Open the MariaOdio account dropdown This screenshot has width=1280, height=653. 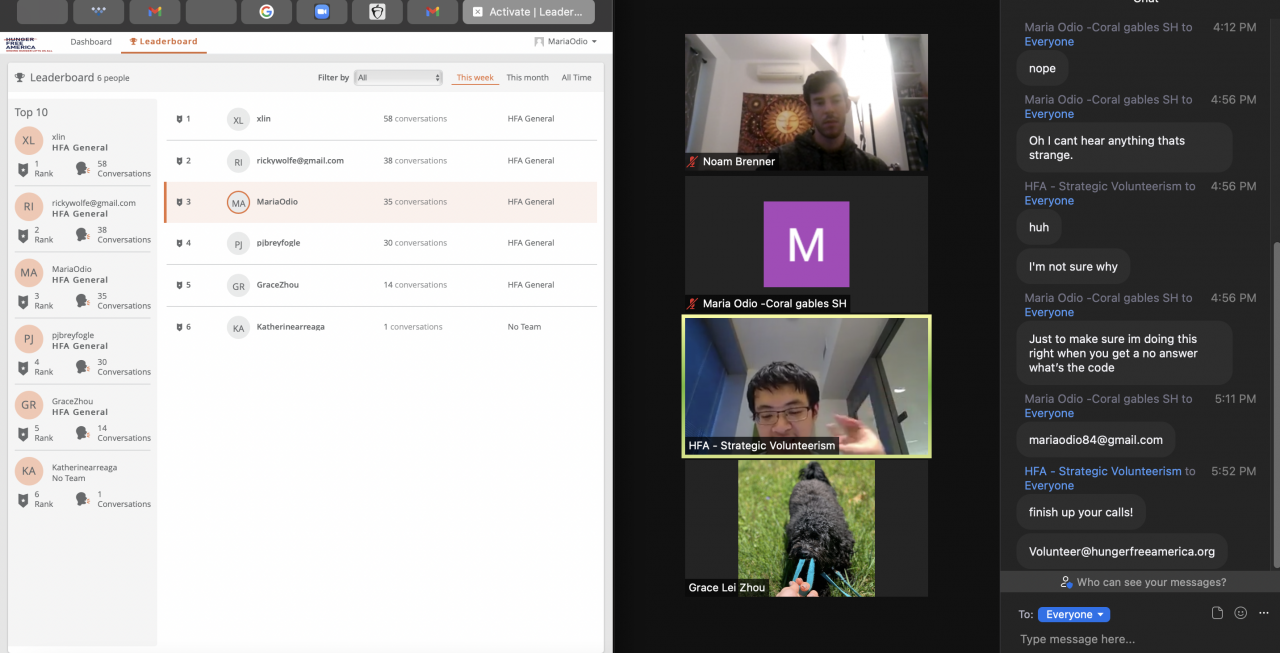(x=566, y=42)
